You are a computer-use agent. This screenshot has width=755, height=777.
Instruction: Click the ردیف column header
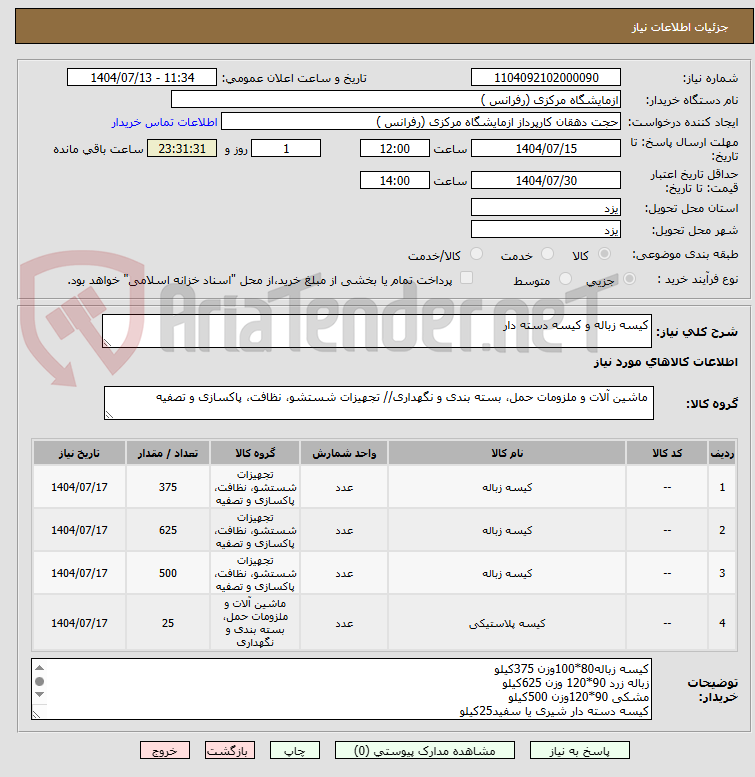pos(722,453)
